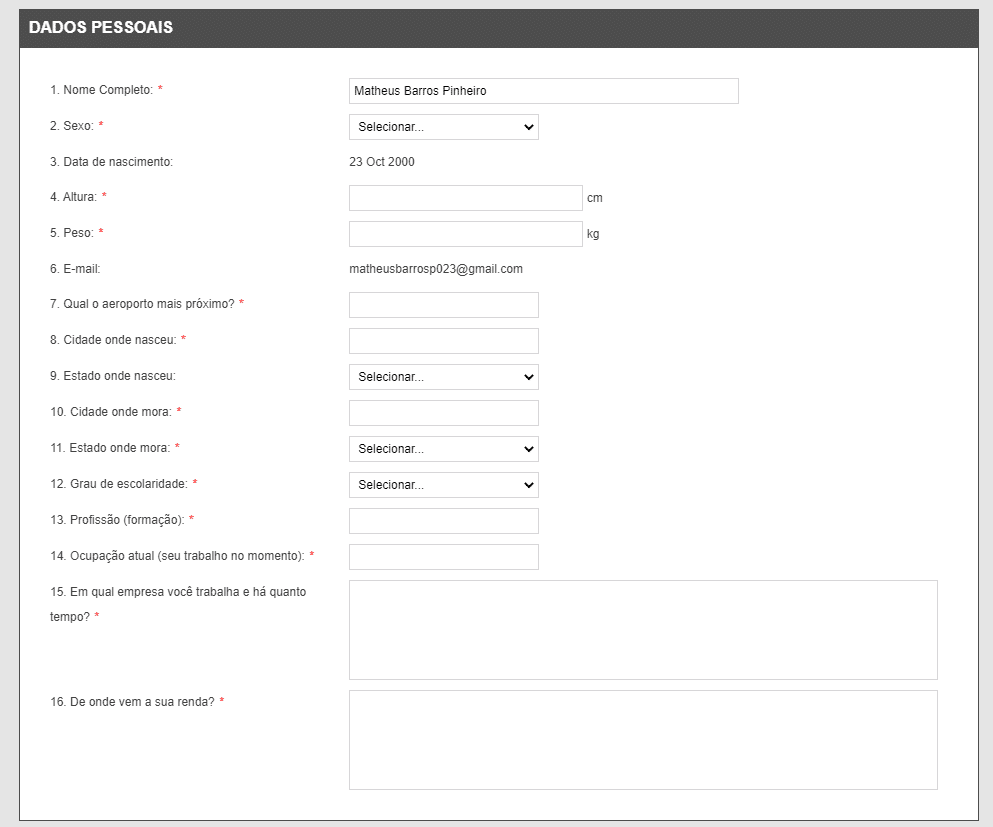
Task: Expand the Grau de escolaridade dropdown
Action: pyautogui.click(x=443, y=485)
